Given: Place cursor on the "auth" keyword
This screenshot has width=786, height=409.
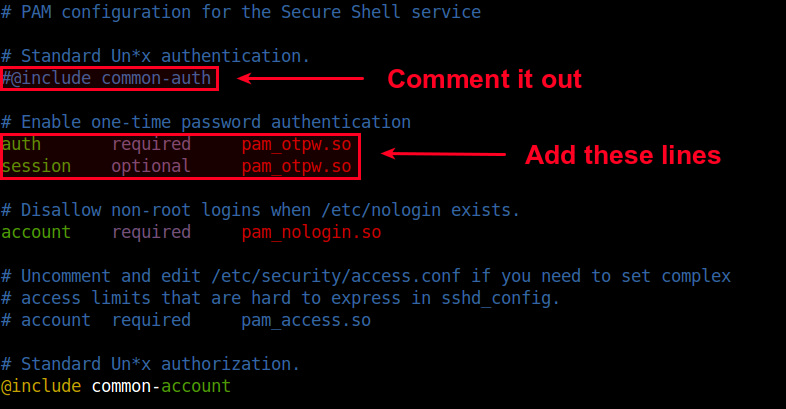Looking at the screenshot, I should [22, 144].
